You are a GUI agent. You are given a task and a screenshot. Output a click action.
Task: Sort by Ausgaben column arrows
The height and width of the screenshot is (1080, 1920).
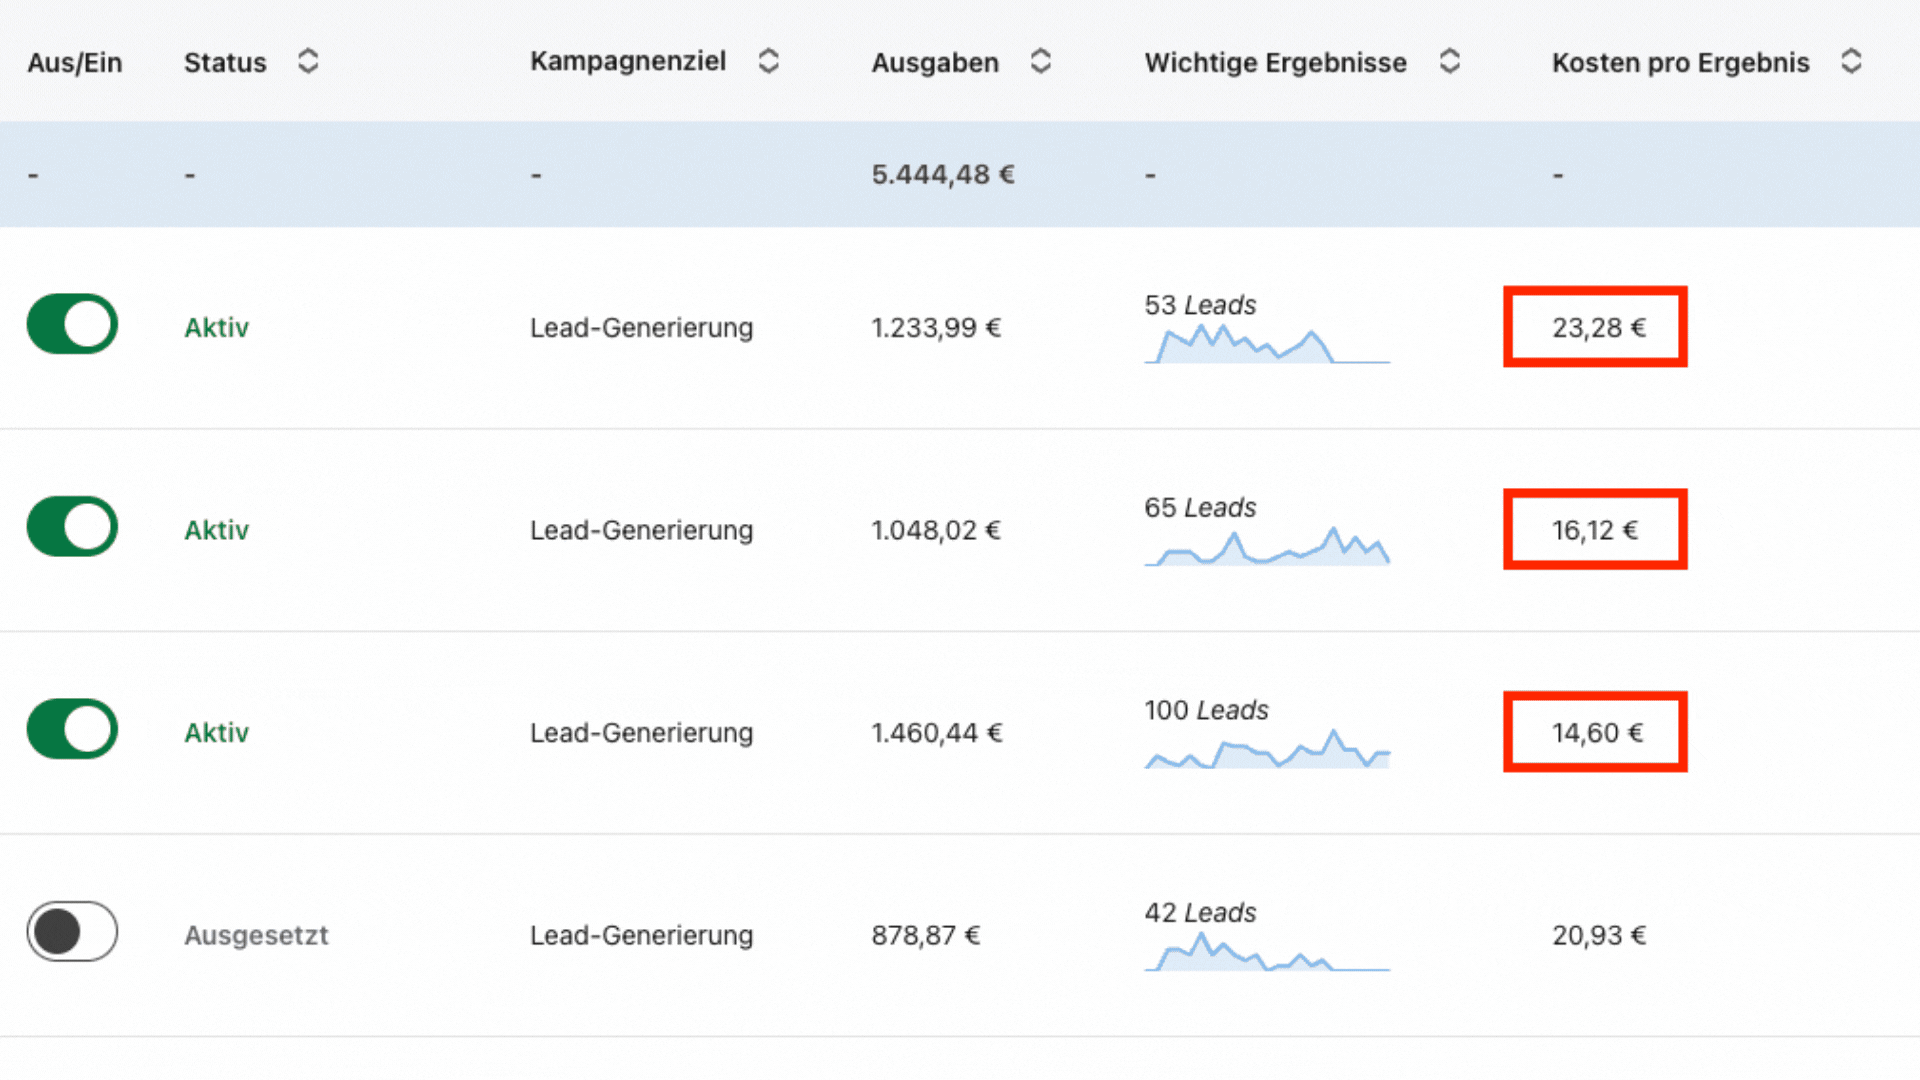[x=1040, y=61]
